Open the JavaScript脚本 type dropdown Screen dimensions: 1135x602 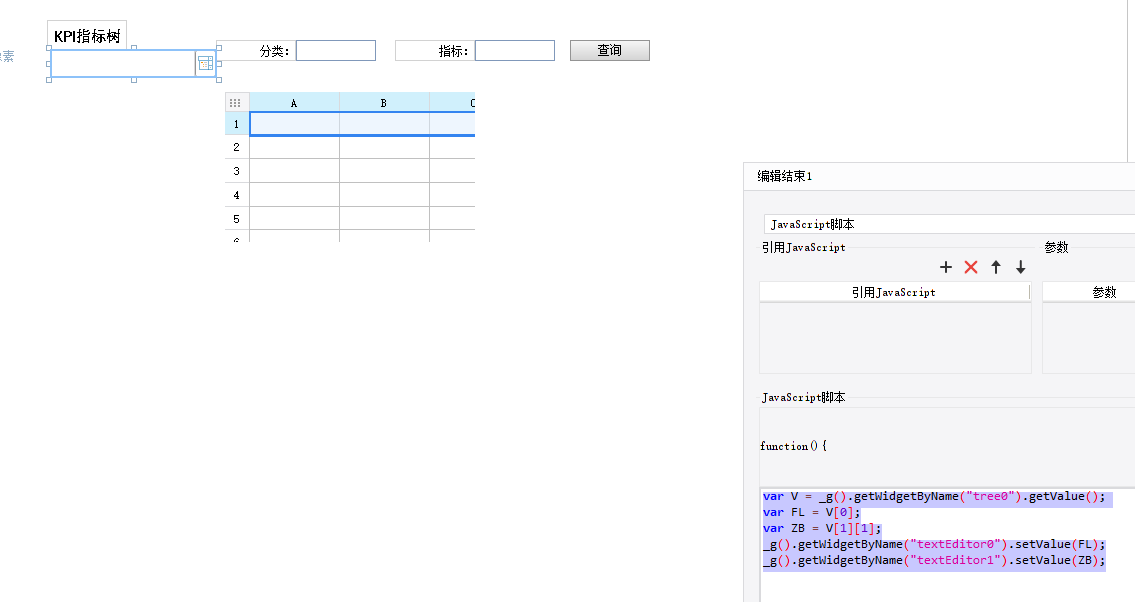click(x=949, y=224)
